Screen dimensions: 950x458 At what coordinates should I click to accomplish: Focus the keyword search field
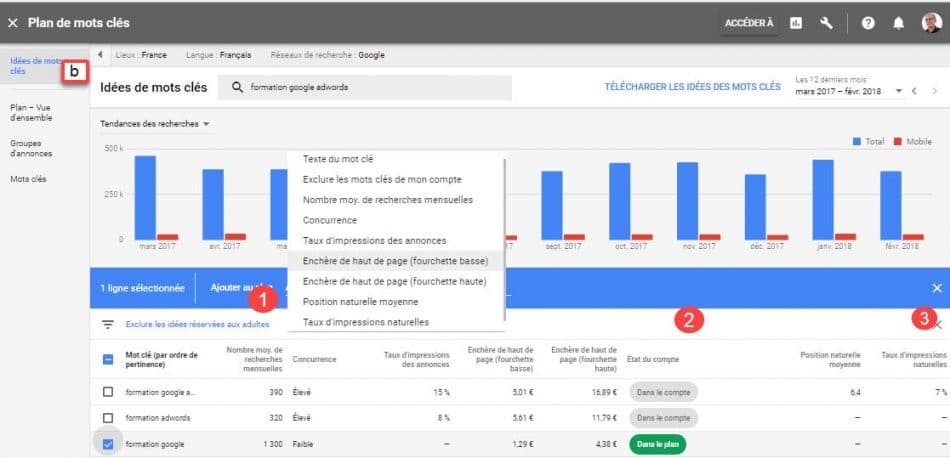tap(365, 87)
